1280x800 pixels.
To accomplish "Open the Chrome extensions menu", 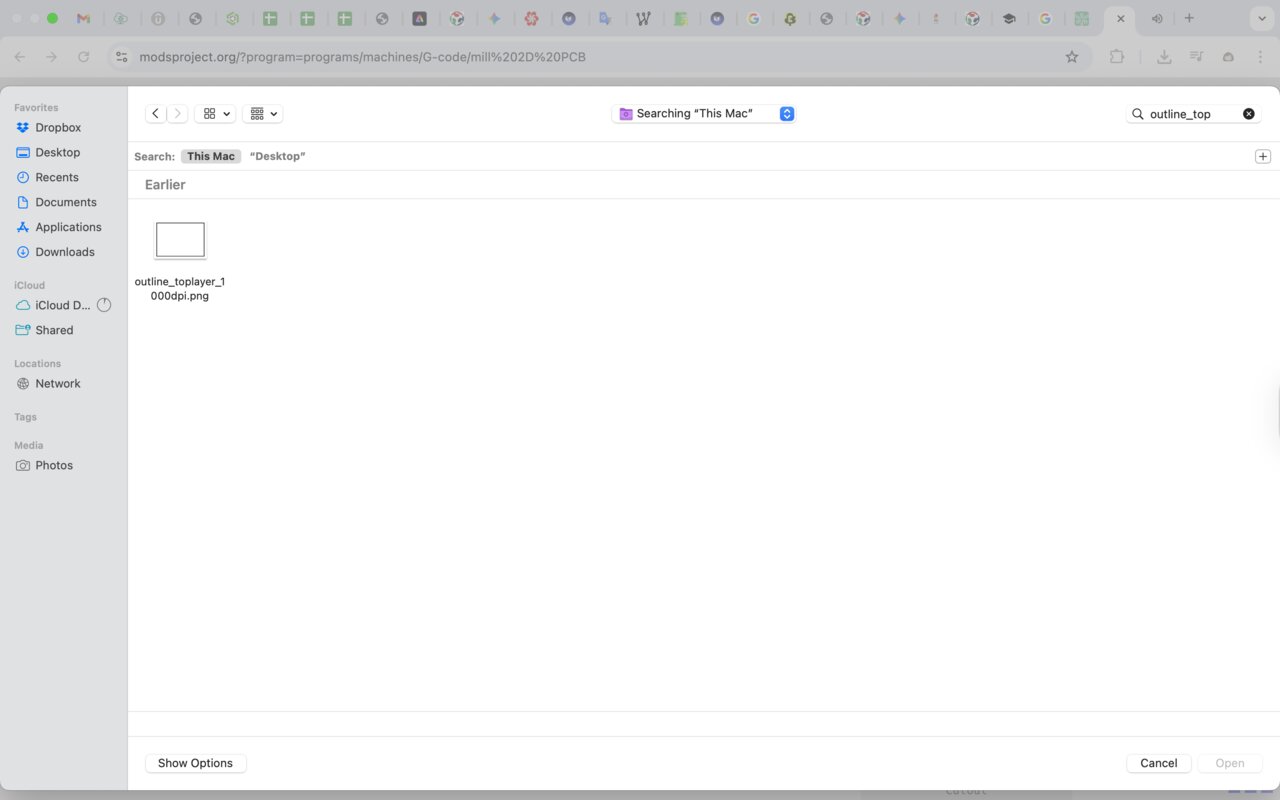I will click(1117, 57).
